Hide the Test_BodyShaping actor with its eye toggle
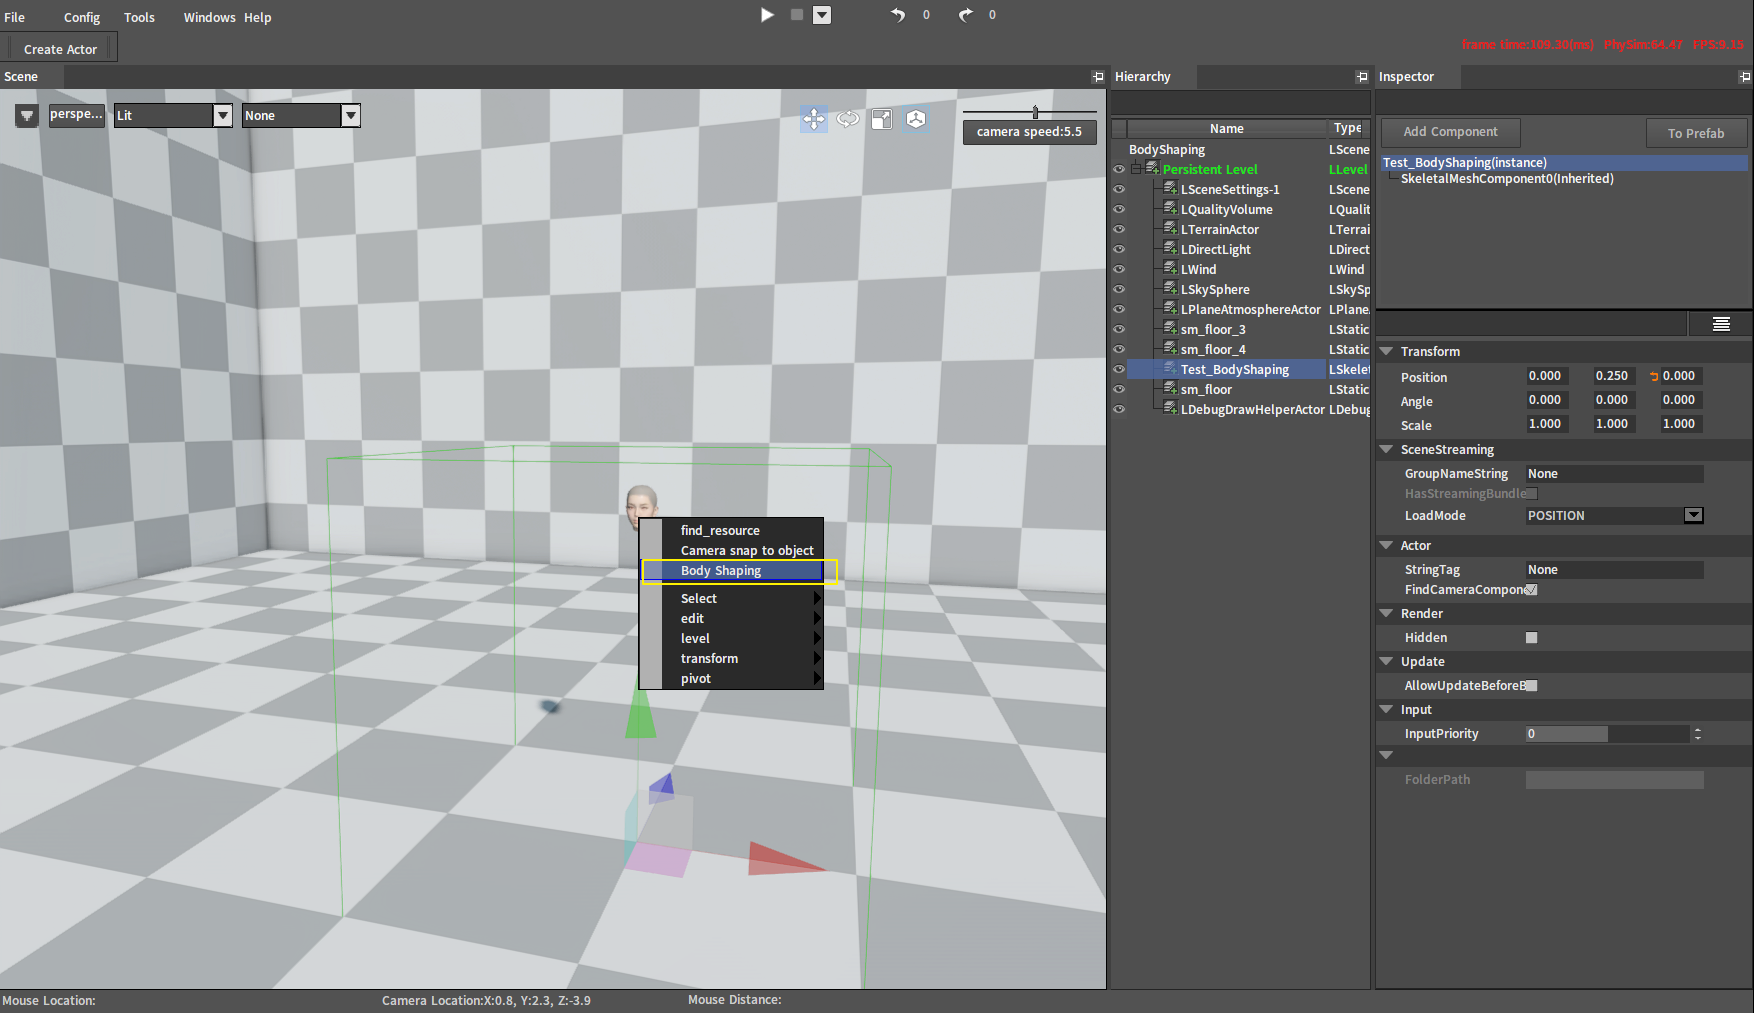 (x=1119, y=369)
